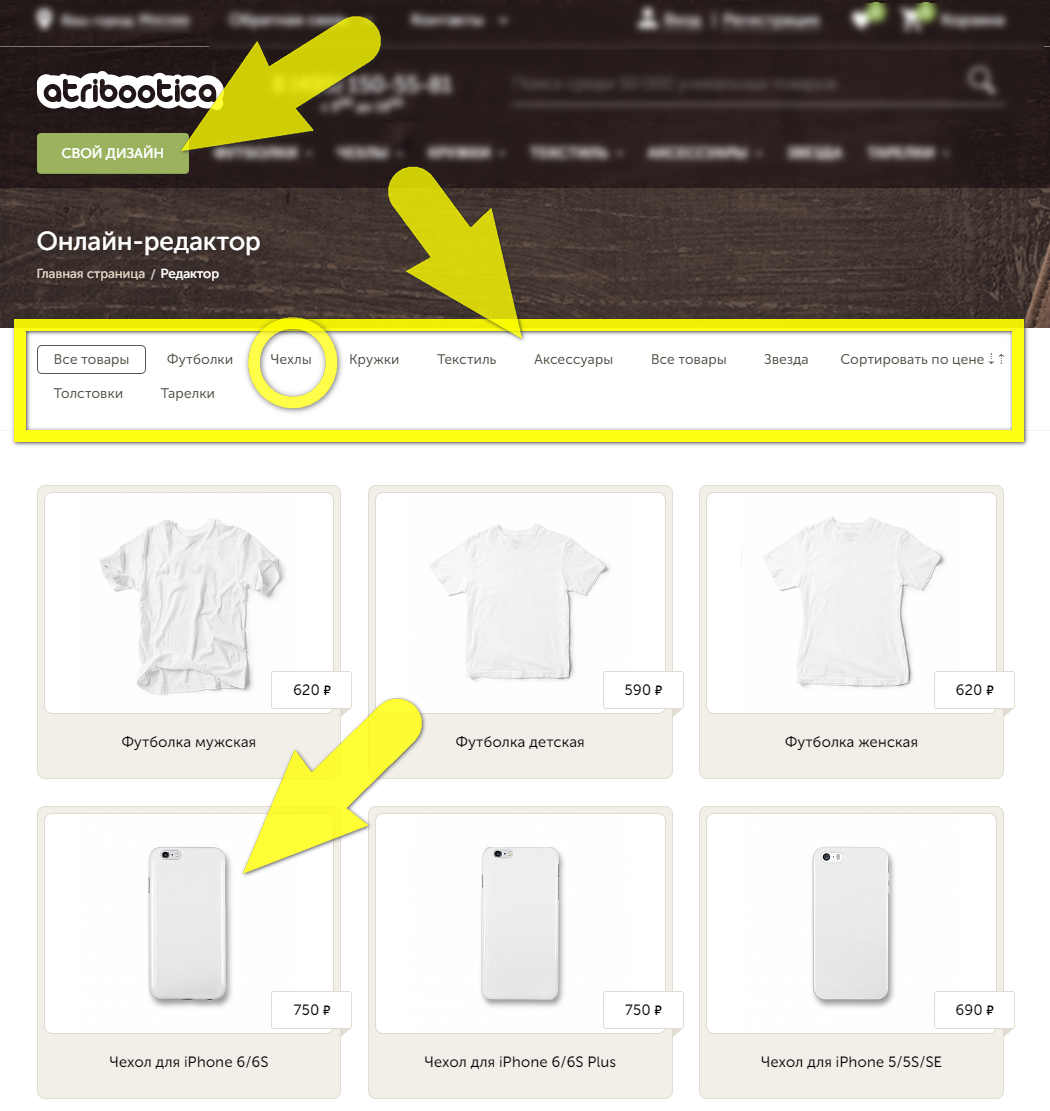Click the Главная страница breadcrumb link
This screenshot has width=1050, height=1111.
(x=91, y=273)
